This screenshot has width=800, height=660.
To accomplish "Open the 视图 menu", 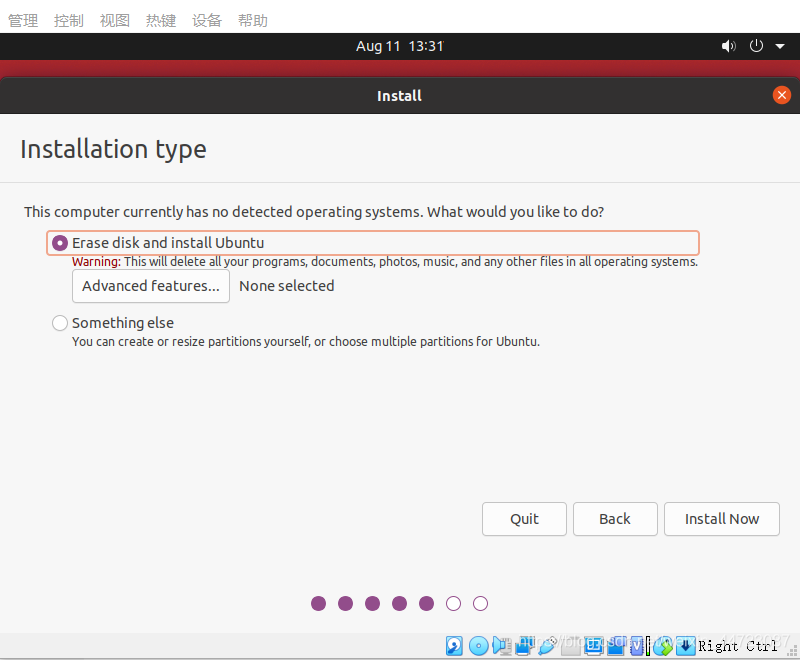I will (115, 20).
